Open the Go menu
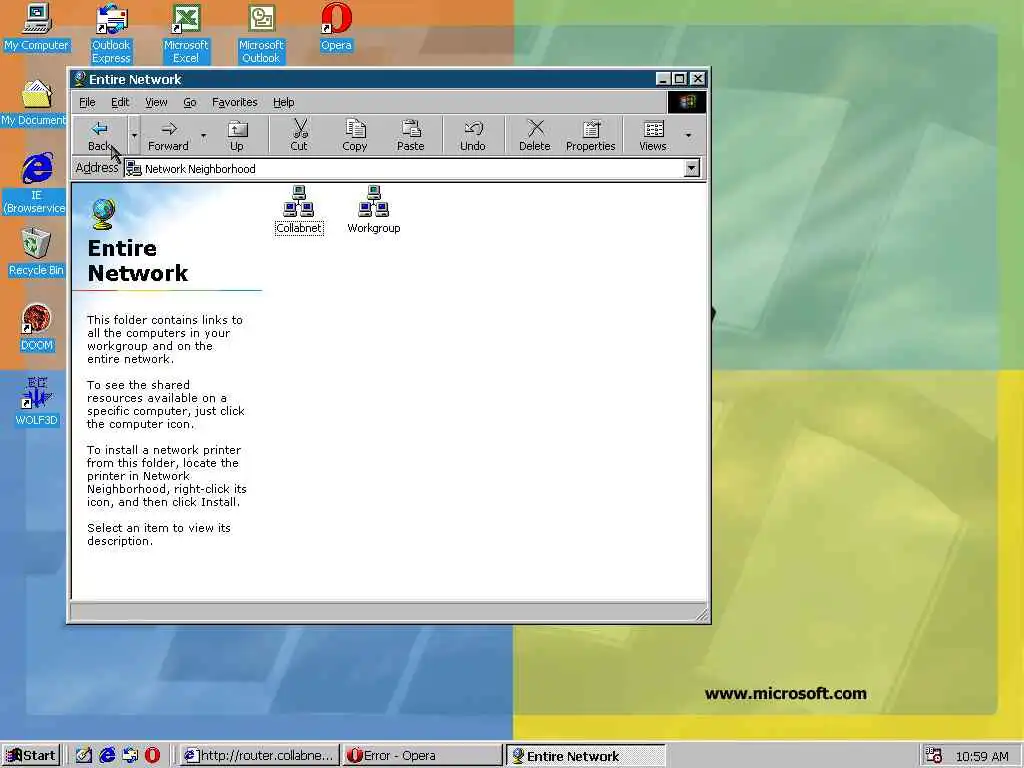Screen dimensions: 1024x768 click(189, 102)
